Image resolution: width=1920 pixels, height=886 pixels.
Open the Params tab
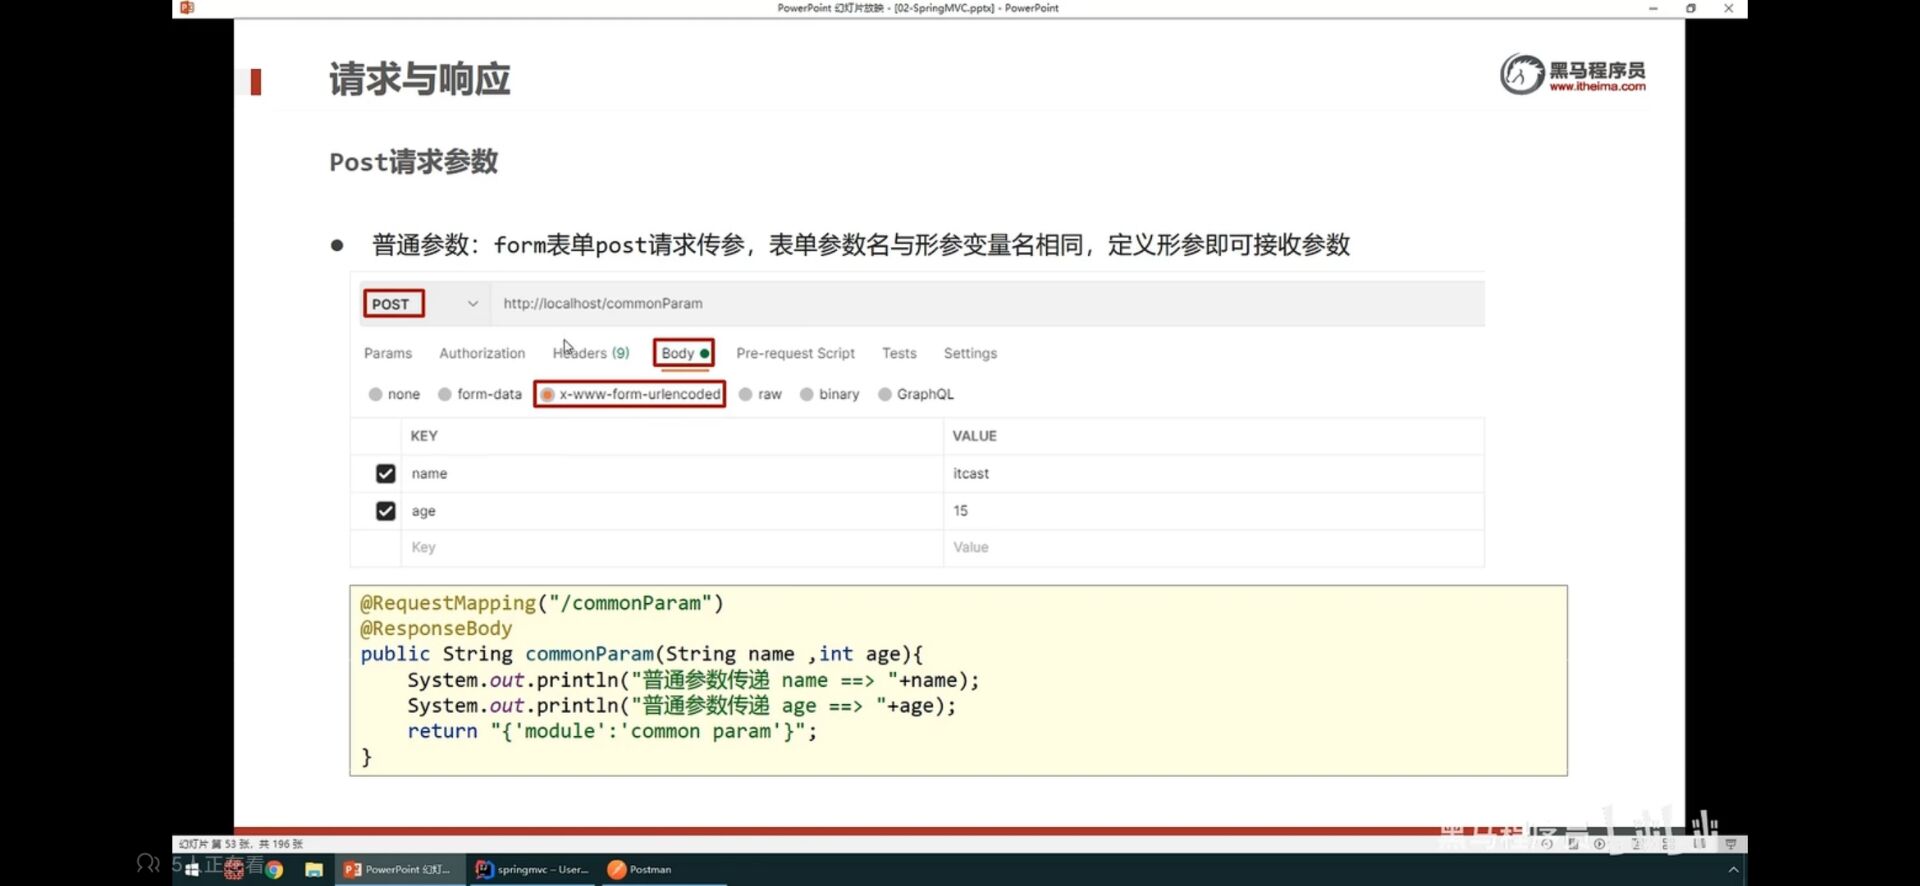pos(388,353)
